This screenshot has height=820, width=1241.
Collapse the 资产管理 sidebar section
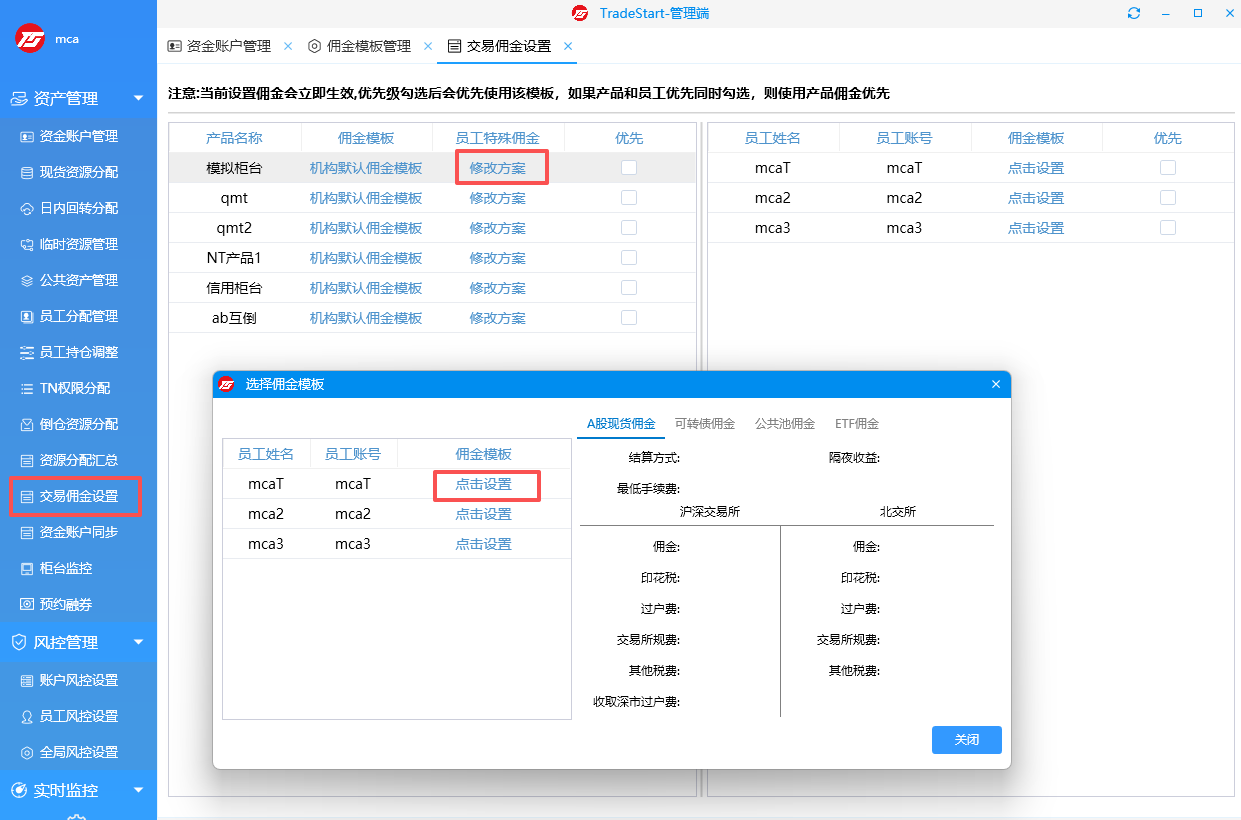click(138, 98)
